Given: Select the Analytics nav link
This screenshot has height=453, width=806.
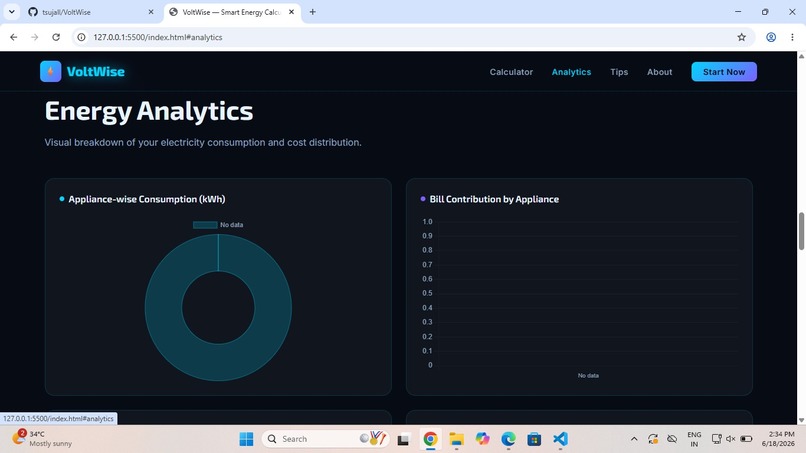Looking at the screenshot, I should pyautogui.click(x=571, y=72).
